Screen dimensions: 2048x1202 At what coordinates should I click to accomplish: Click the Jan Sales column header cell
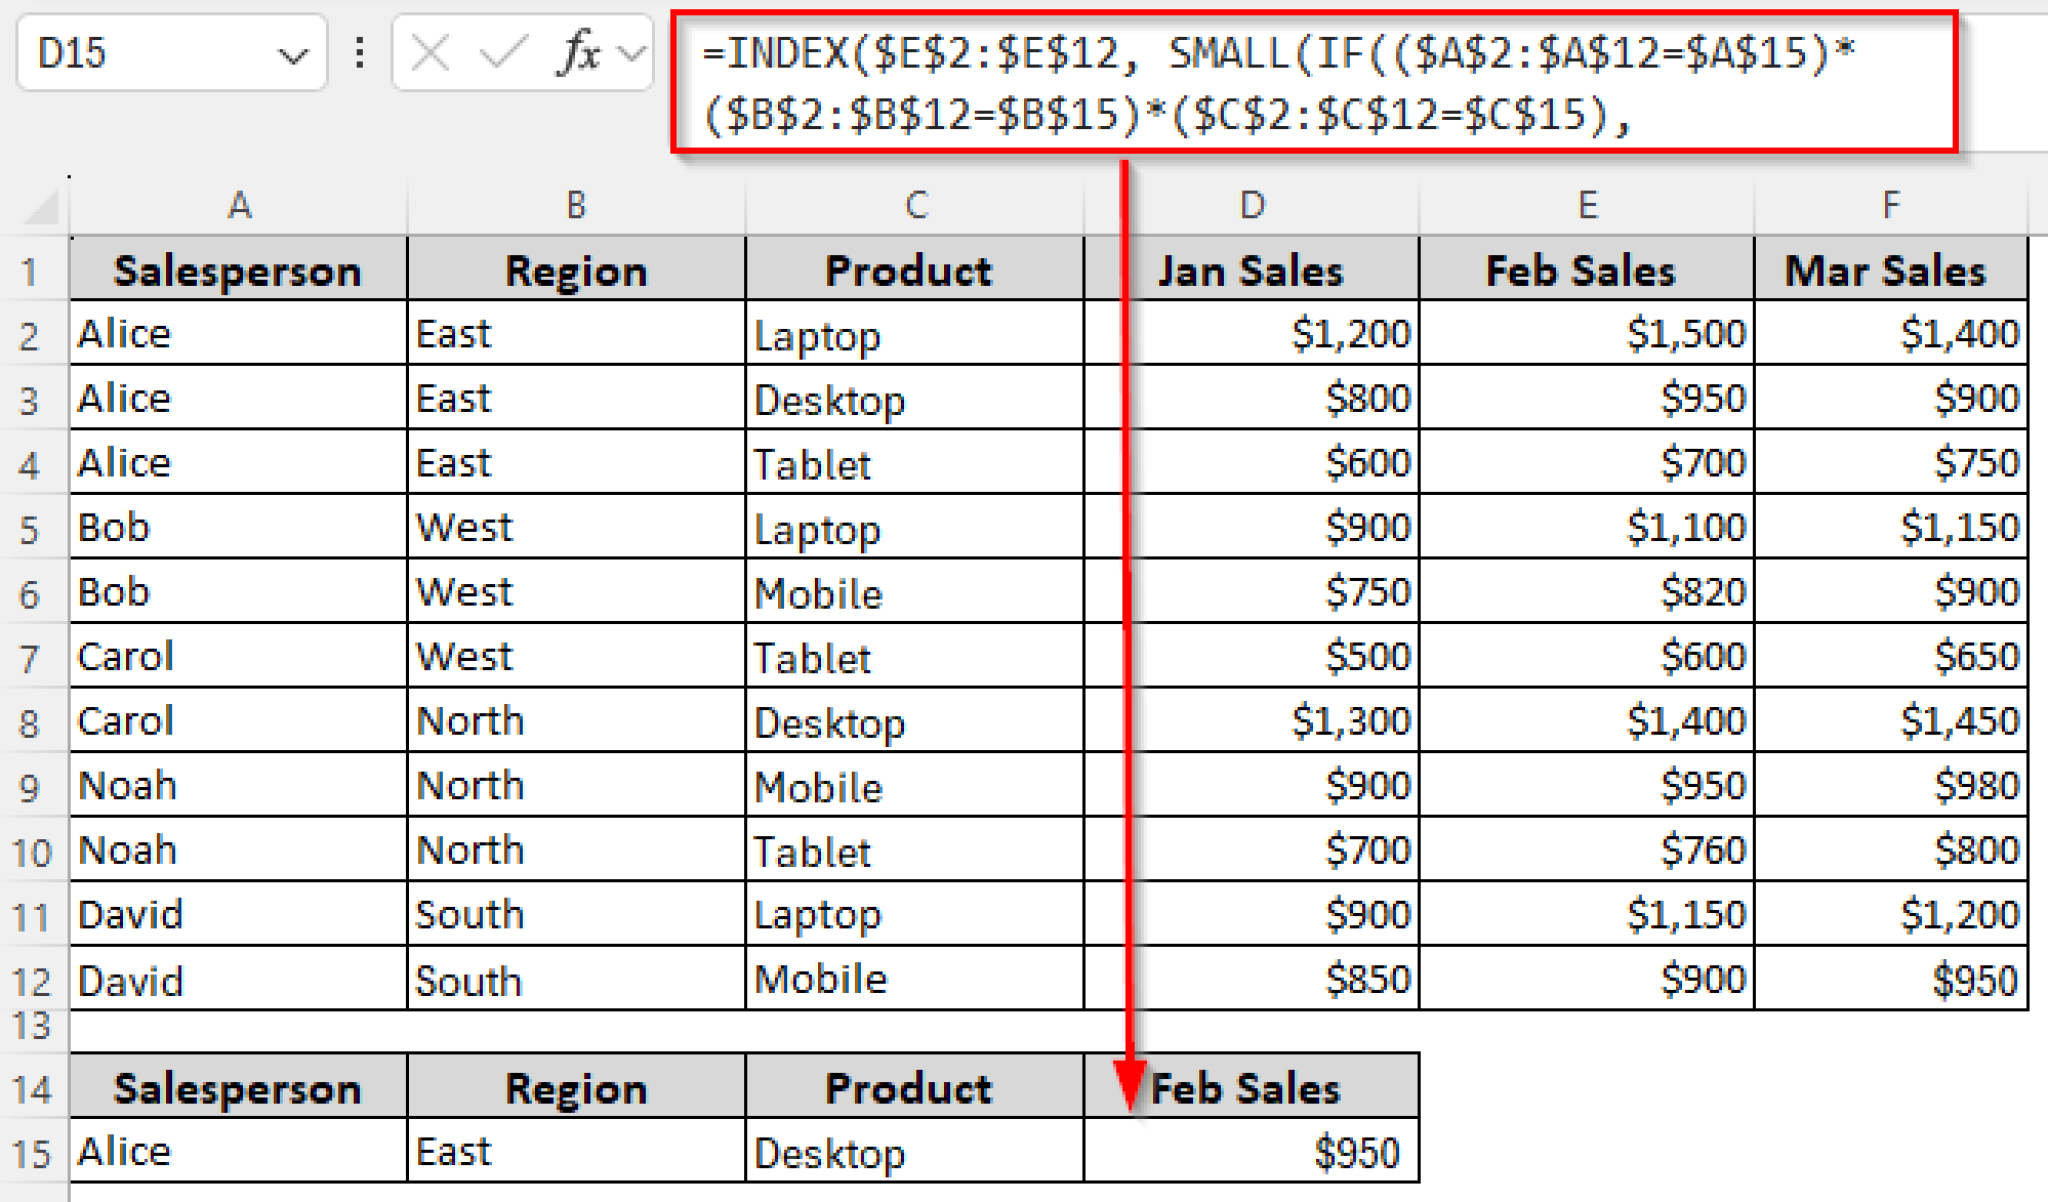[x=1251, y=268]
